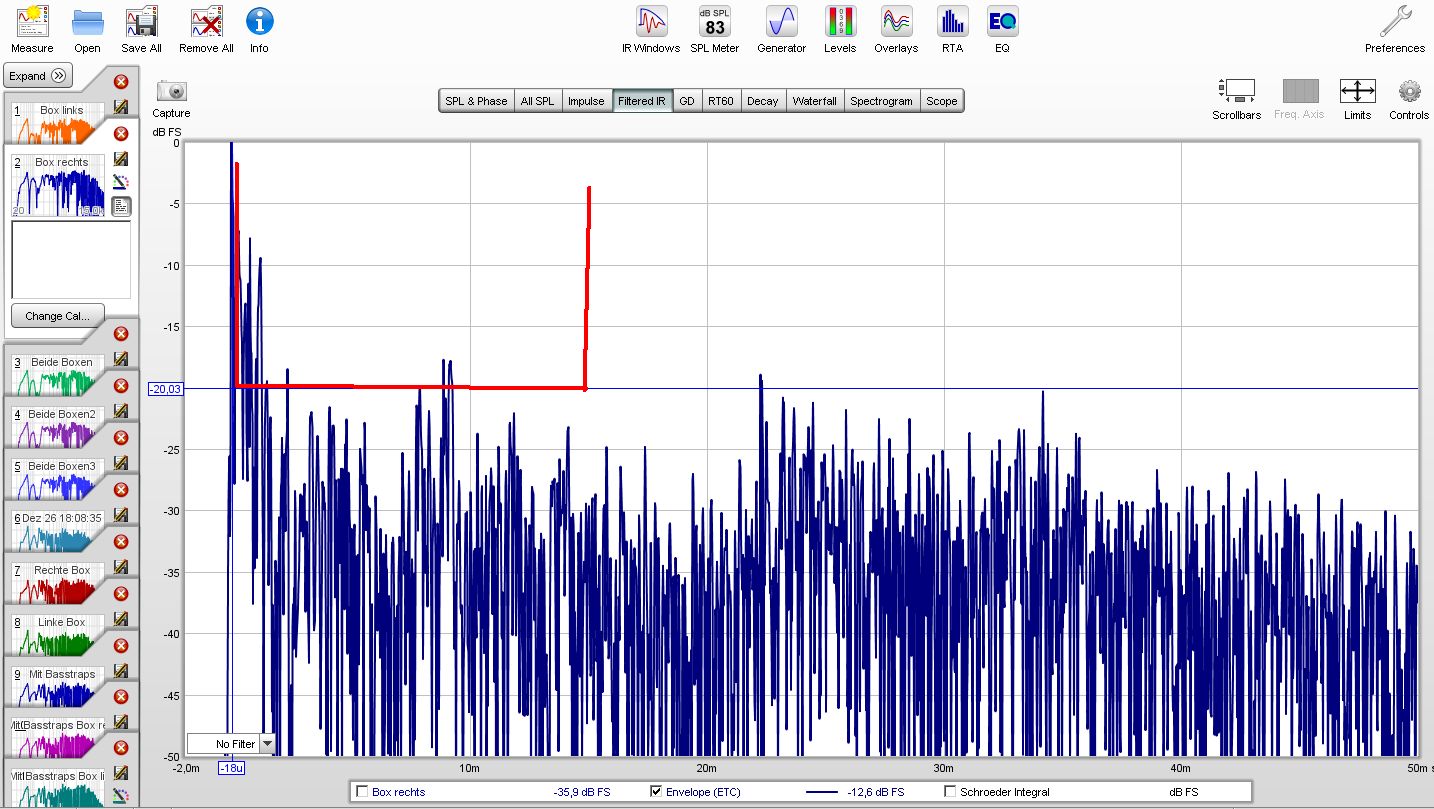This screenshot has width=1434, height=809.
Task: Switch to Scope tab
Action: tap(941, 101)
